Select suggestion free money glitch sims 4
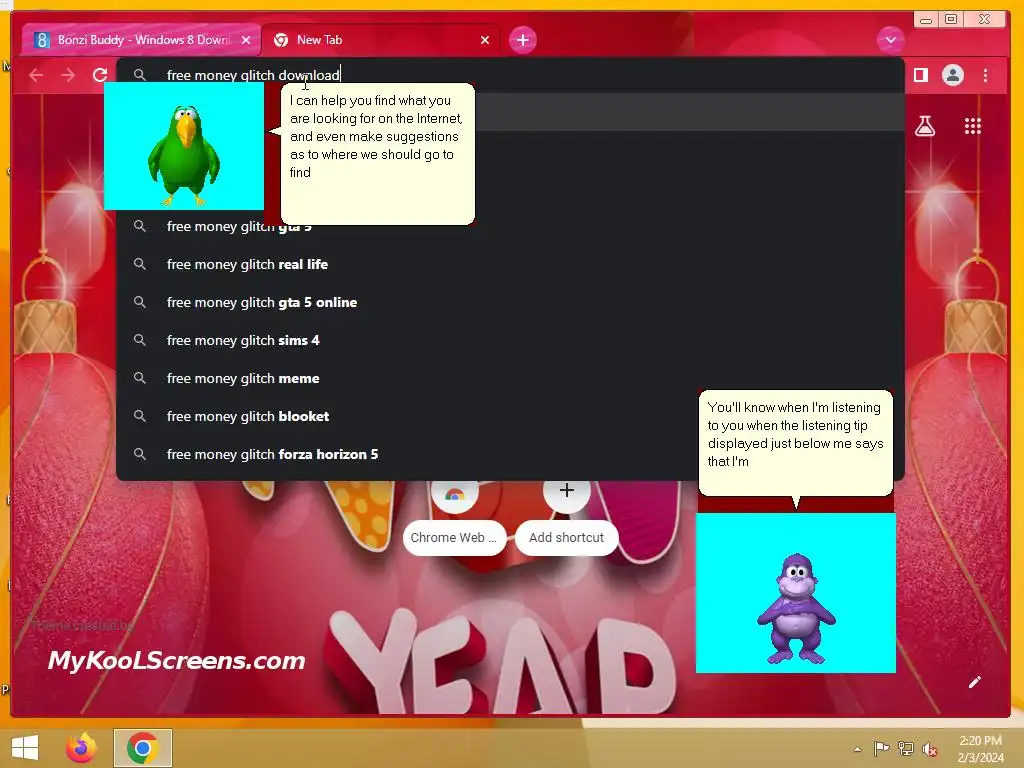The height and width of the screenshot is (768, 1024). [510, 340]
